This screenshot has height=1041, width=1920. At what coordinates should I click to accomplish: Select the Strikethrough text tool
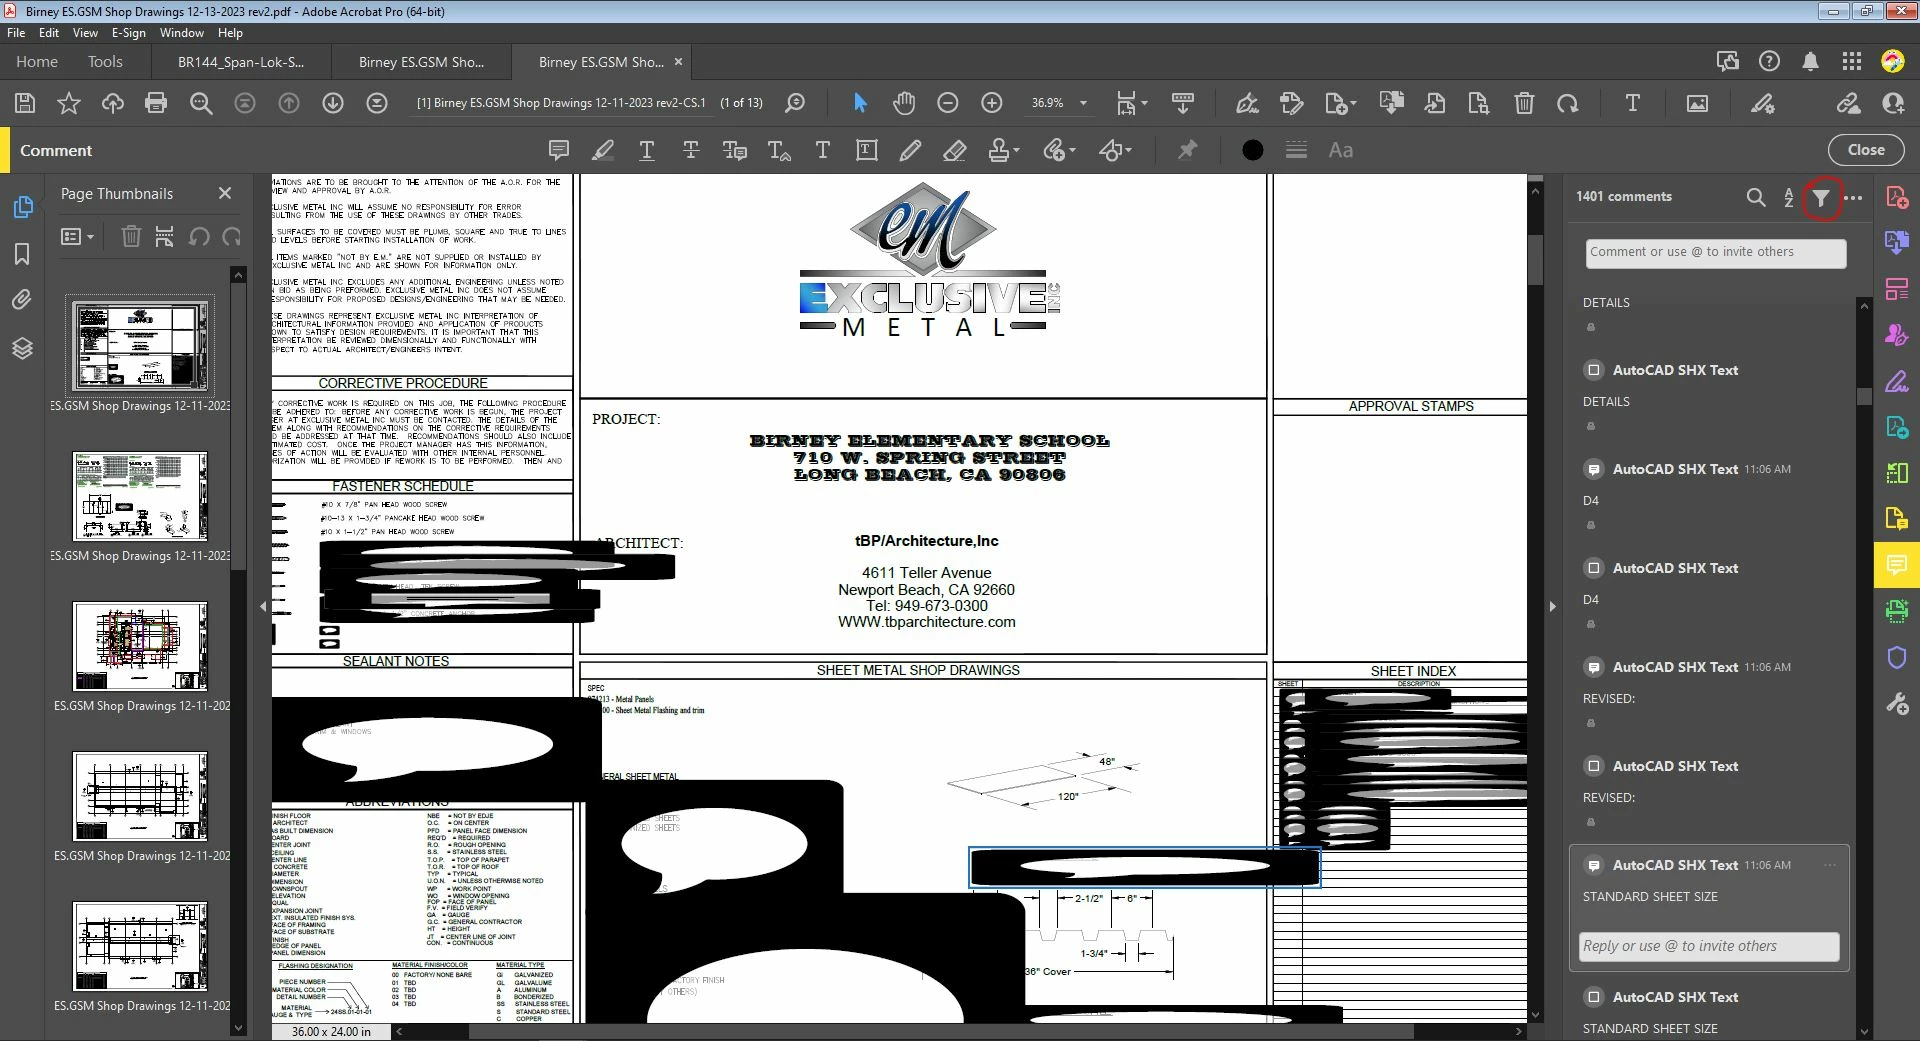[691, 150]
